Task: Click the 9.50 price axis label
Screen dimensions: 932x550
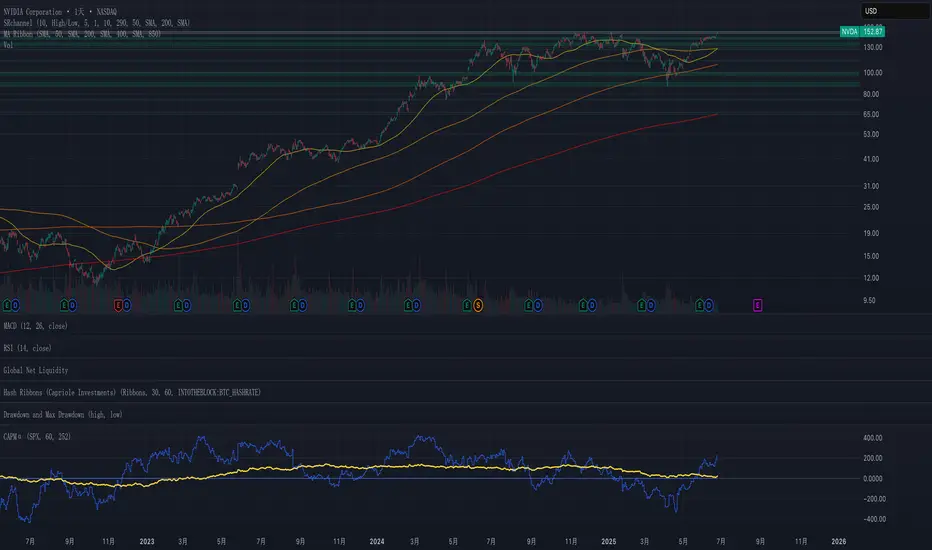Action: point(869,300)
